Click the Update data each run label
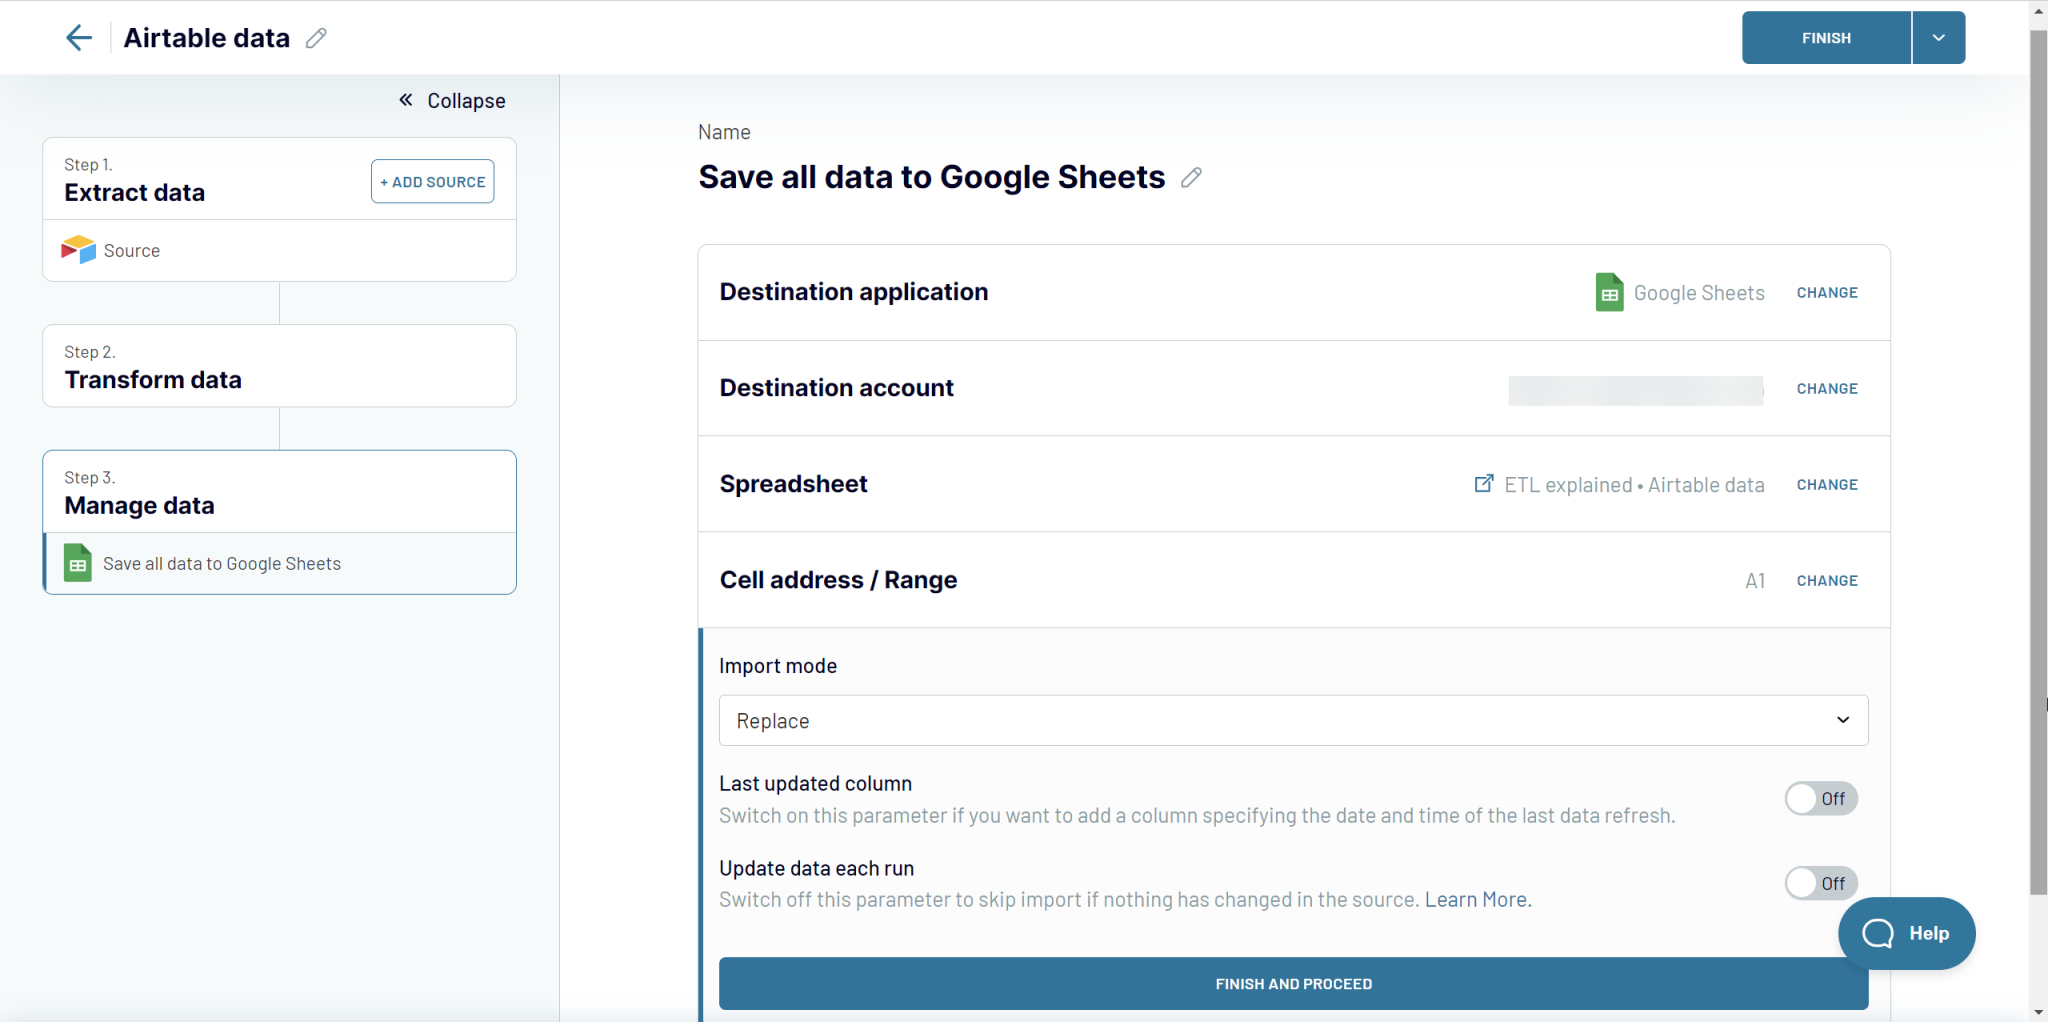Image resolution: width=2048 pixels, height=1022 pixels. 817,869
